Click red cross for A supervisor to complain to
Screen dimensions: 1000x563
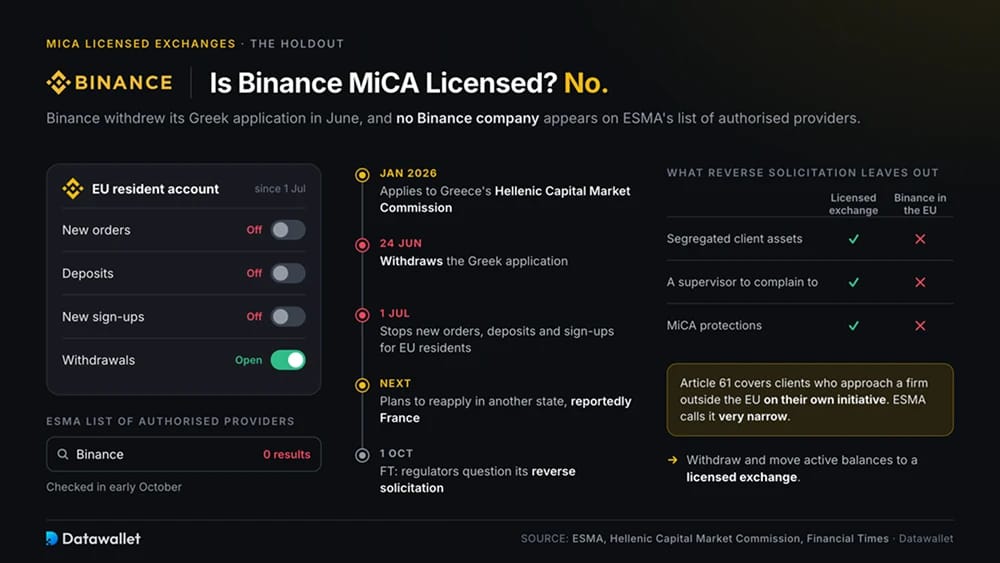pos(920,282)
